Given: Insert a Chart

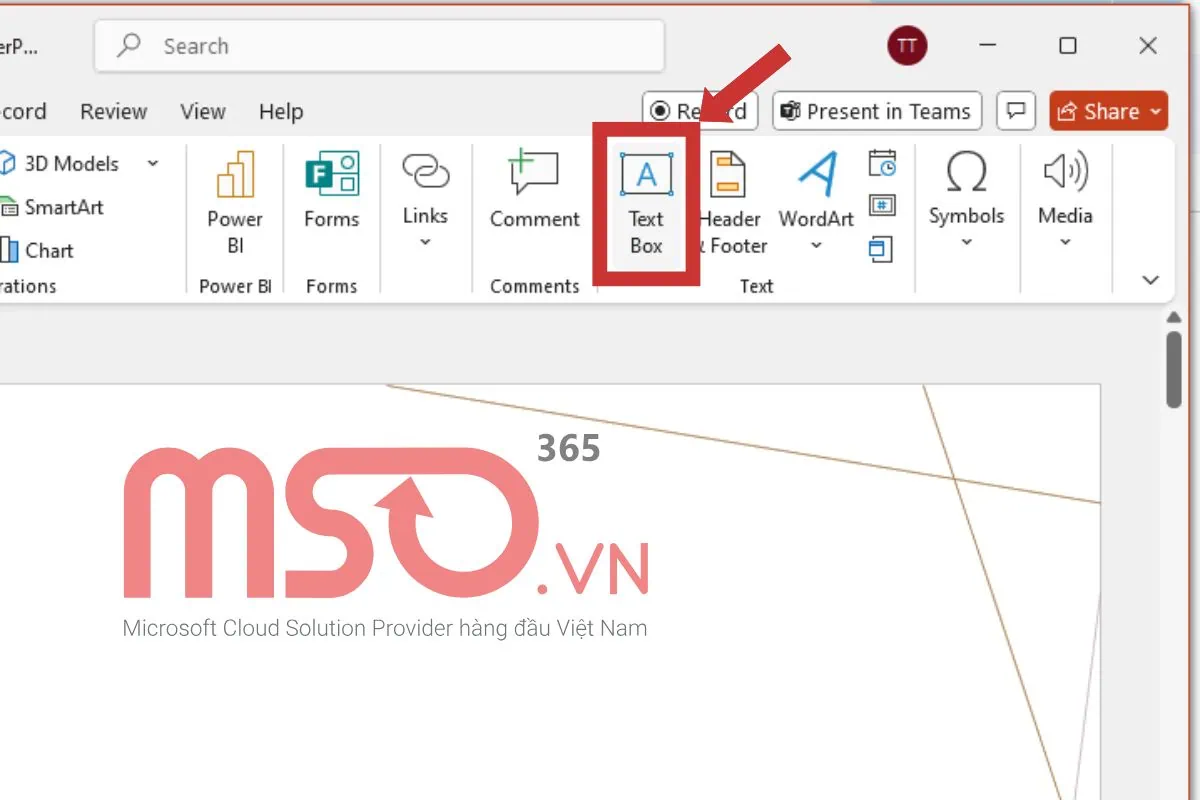Looking at the screenshot, I should (38, 250).
